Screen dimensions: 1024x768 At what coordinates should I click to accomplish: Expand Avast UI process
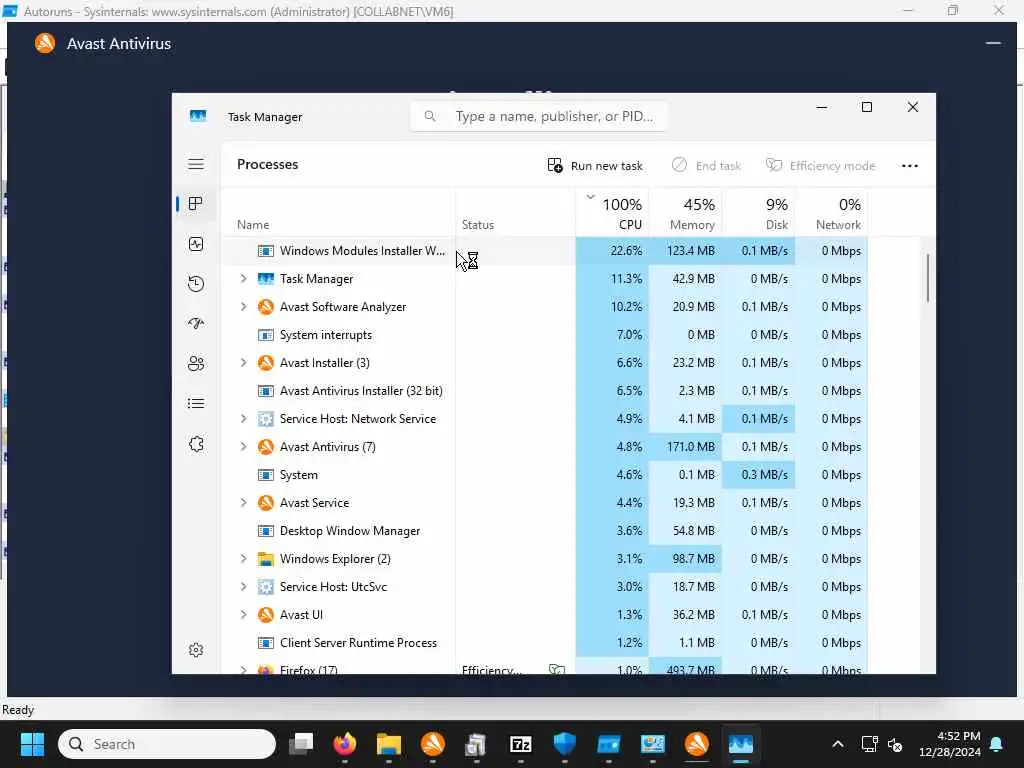pyautogui.click(x=244, y=615)
